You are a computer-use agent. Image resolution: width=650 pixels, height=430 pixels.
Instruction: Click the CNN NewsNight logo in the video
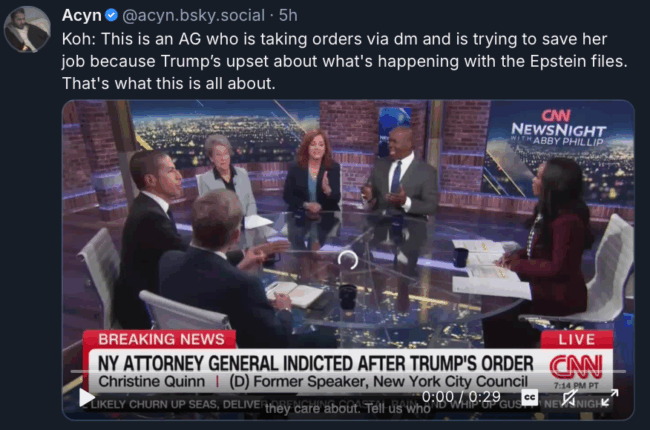tap(558, 128)
